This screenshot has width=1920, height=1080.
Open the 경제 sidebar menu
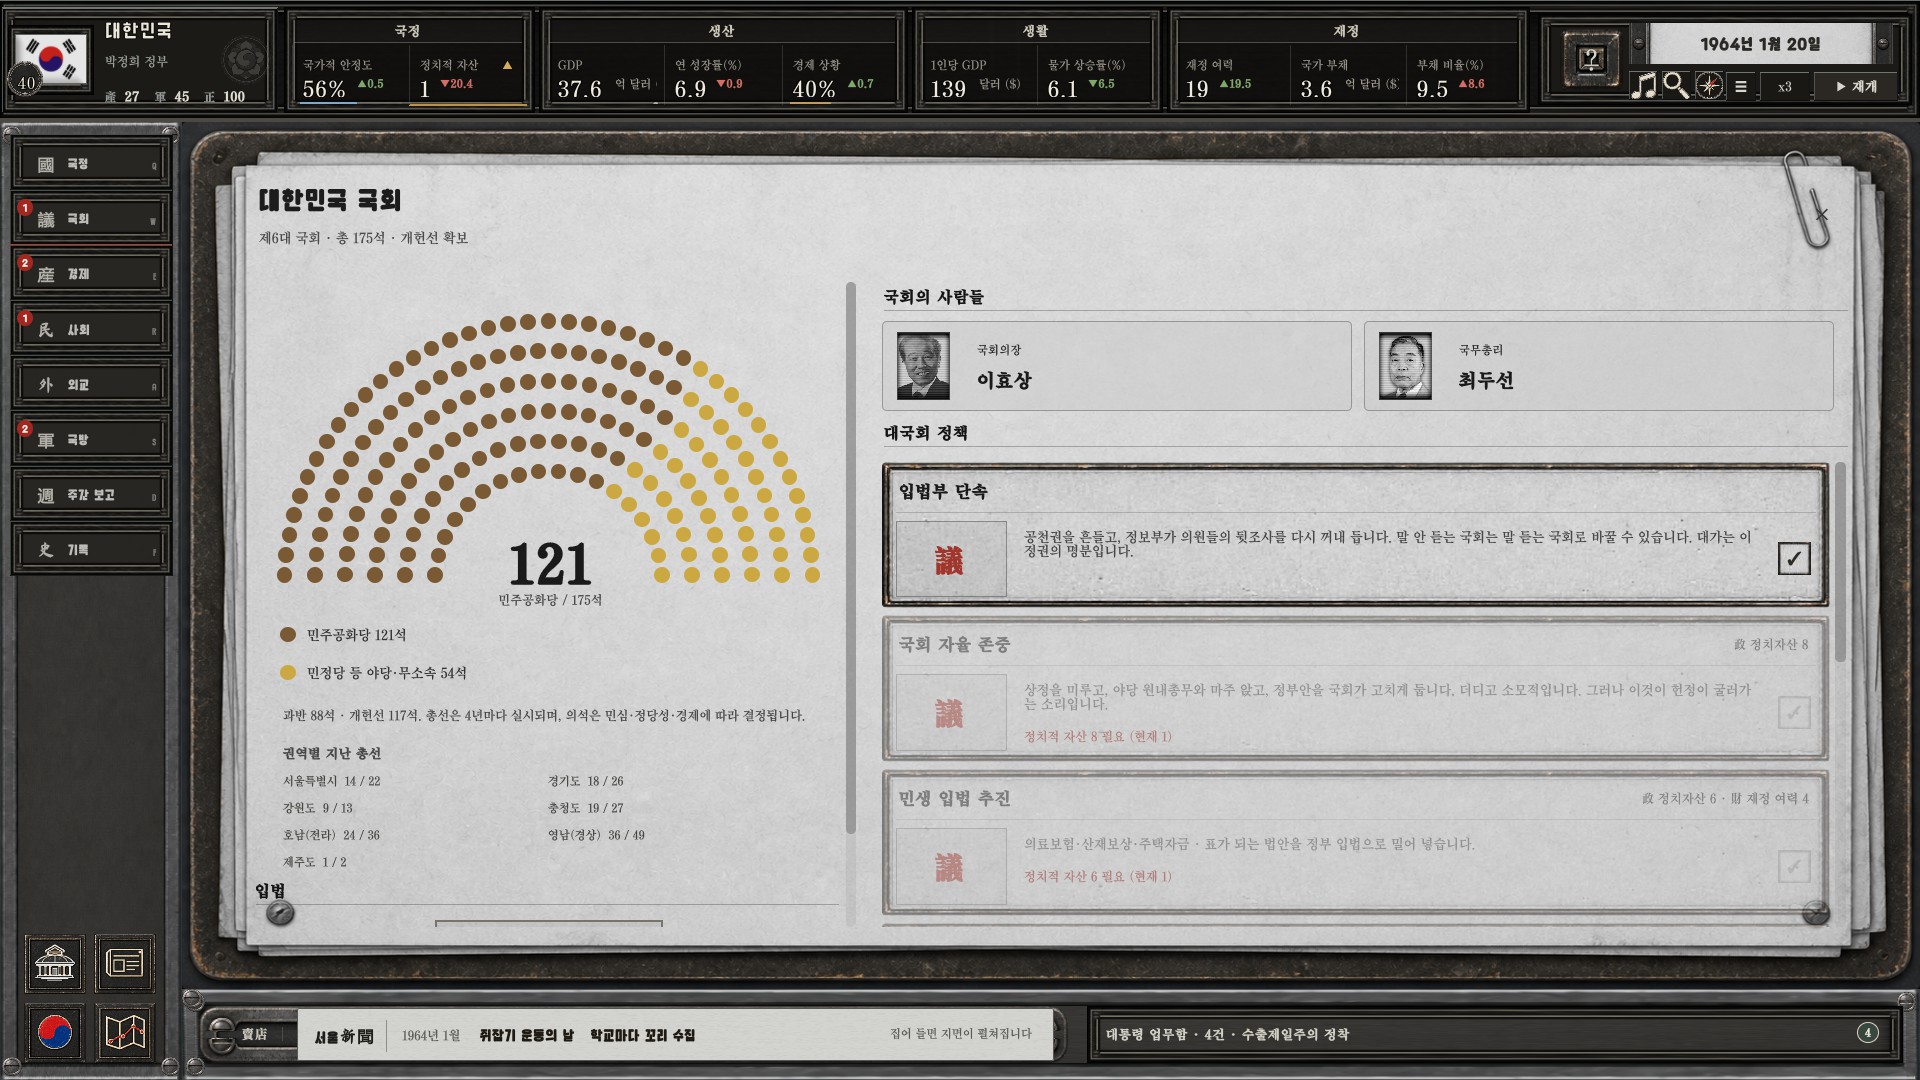click(92, 274)
